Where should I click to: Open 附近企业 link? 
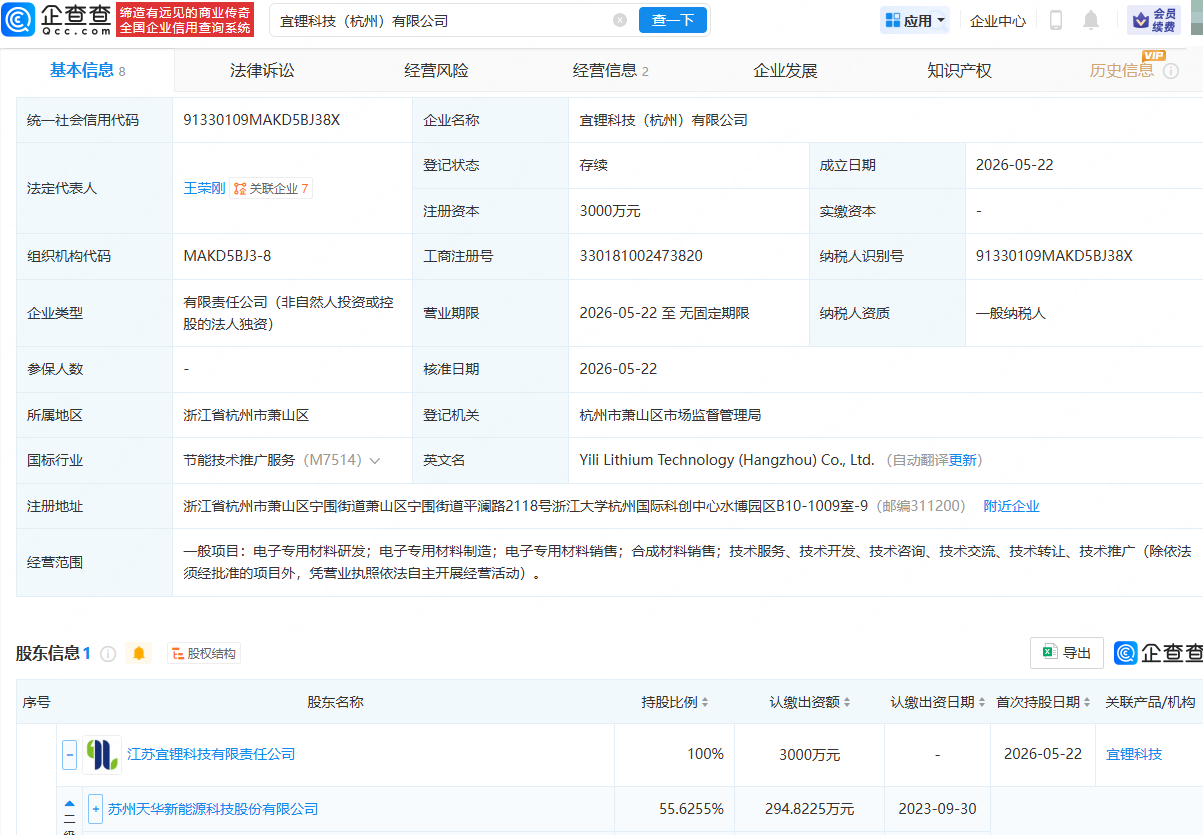click(x=1011, y=506)
